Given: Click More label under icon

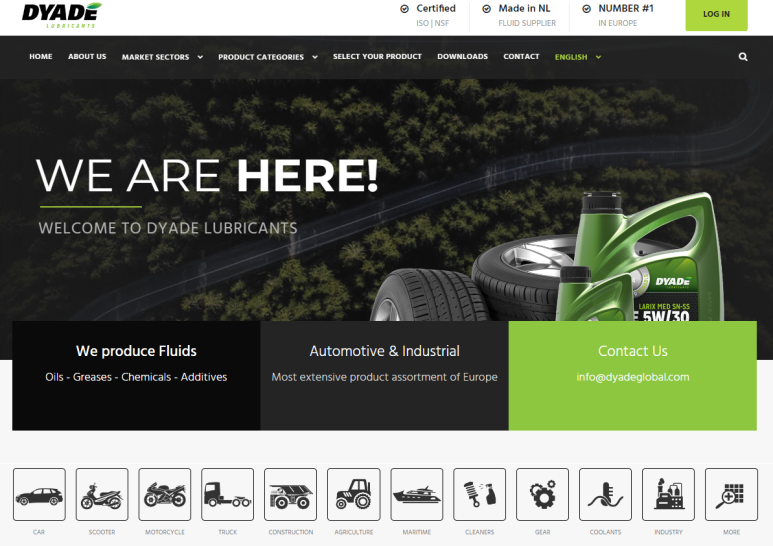Looking at the screenshot, I should 731,532.
